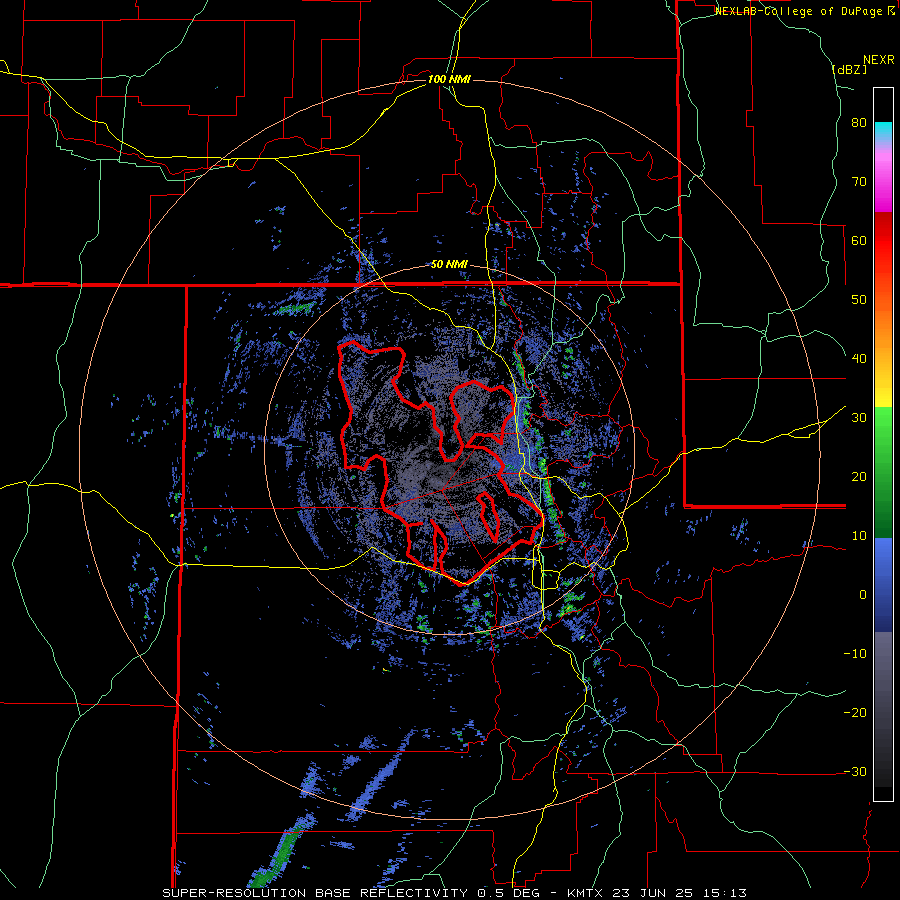Click the 80 value on the dBZ scale

(859, 123)
